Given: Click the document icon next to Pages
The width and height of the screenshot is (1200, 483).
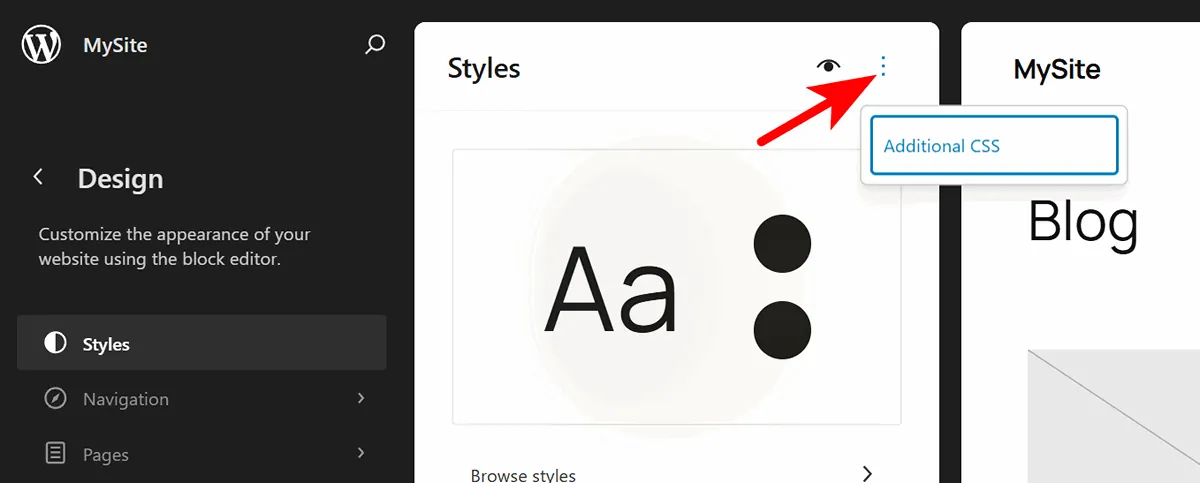Looking at the screenshot, I should click(56, 454).
